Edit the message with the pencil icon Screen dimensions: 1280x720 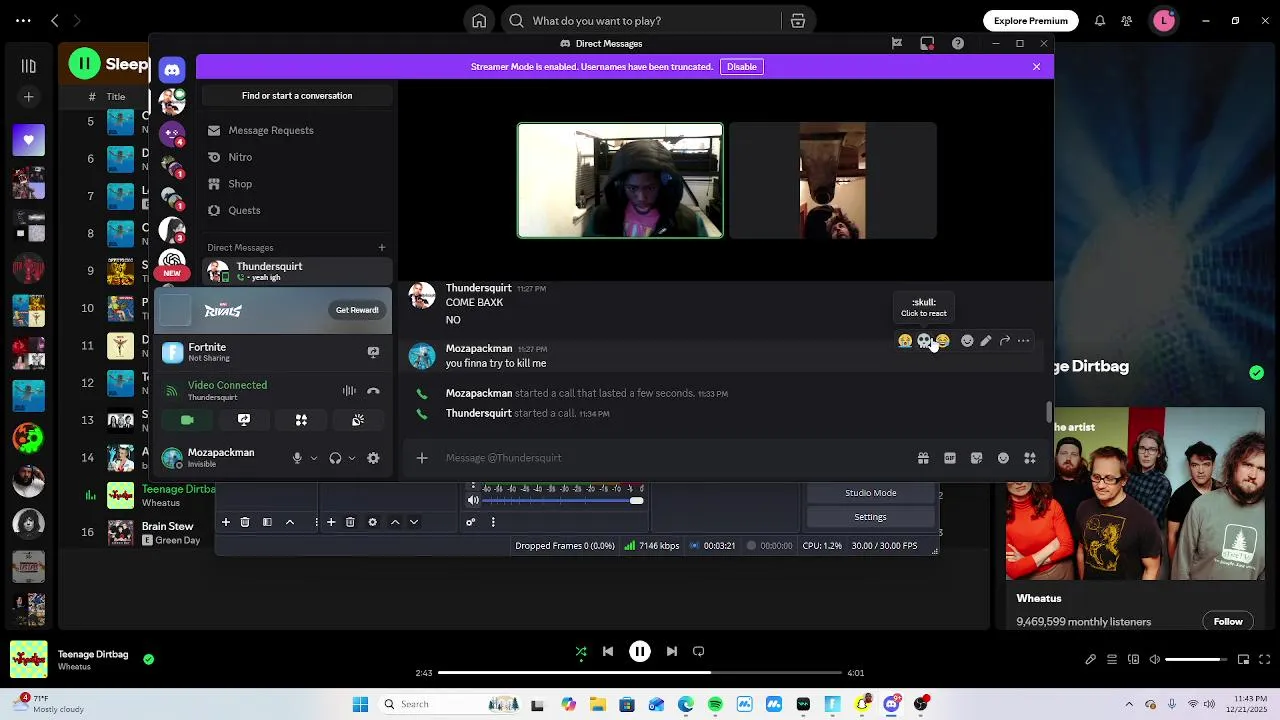coord(986,341)
